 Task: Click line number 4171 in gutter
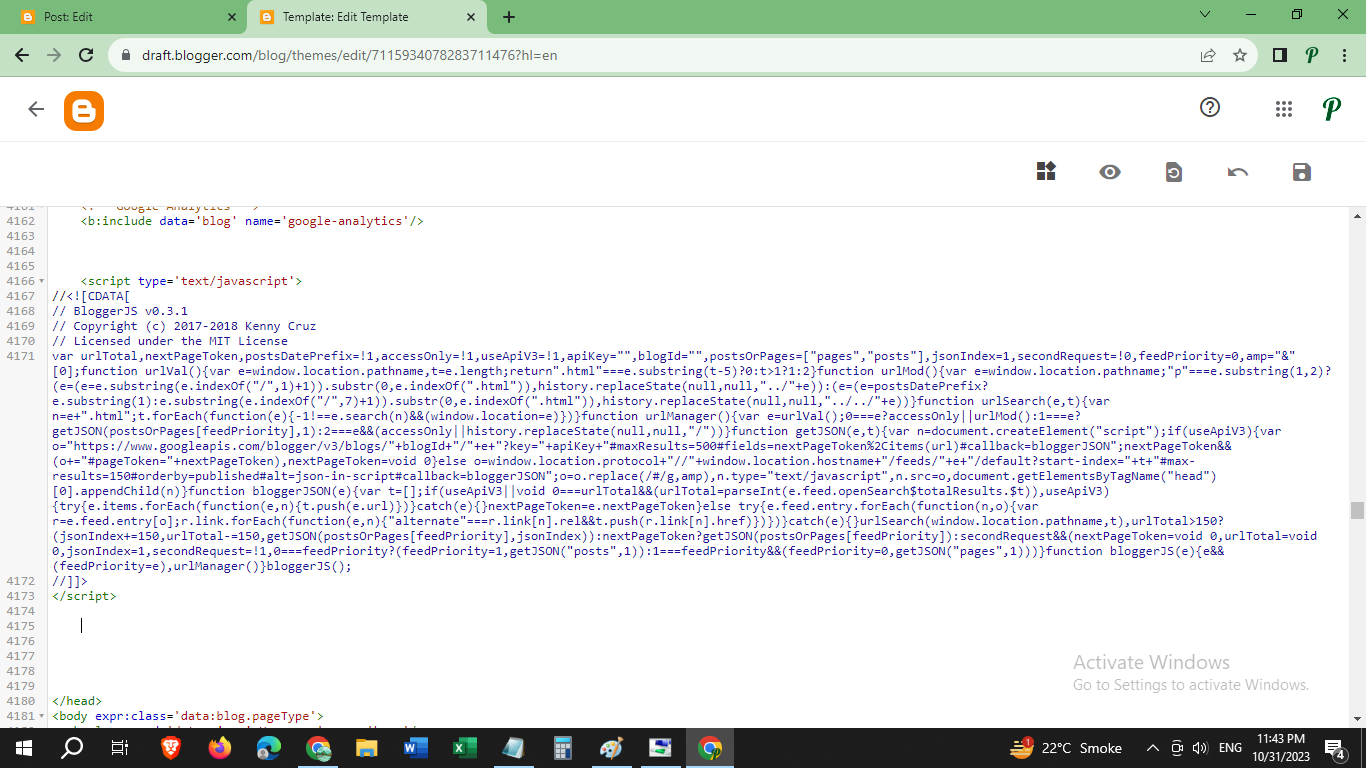click(x=20, y=356)
